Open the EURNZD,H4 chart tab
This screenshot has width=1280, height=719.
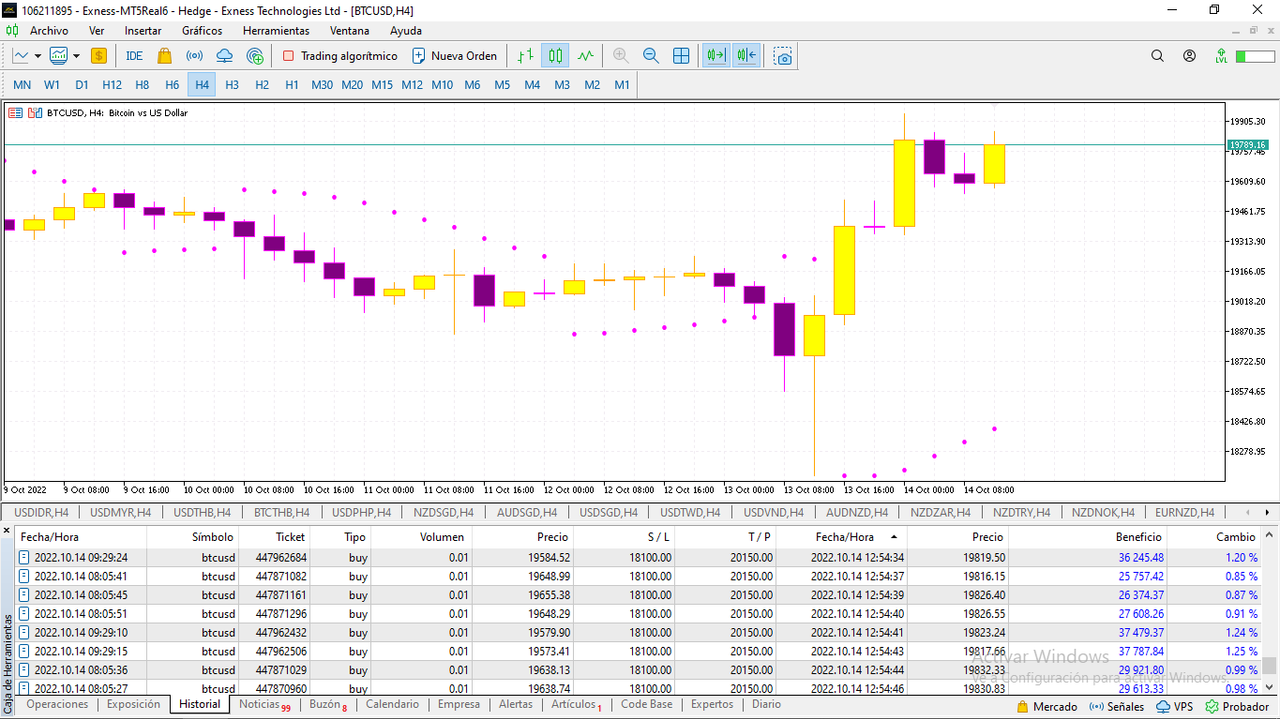pos(1185,512)
